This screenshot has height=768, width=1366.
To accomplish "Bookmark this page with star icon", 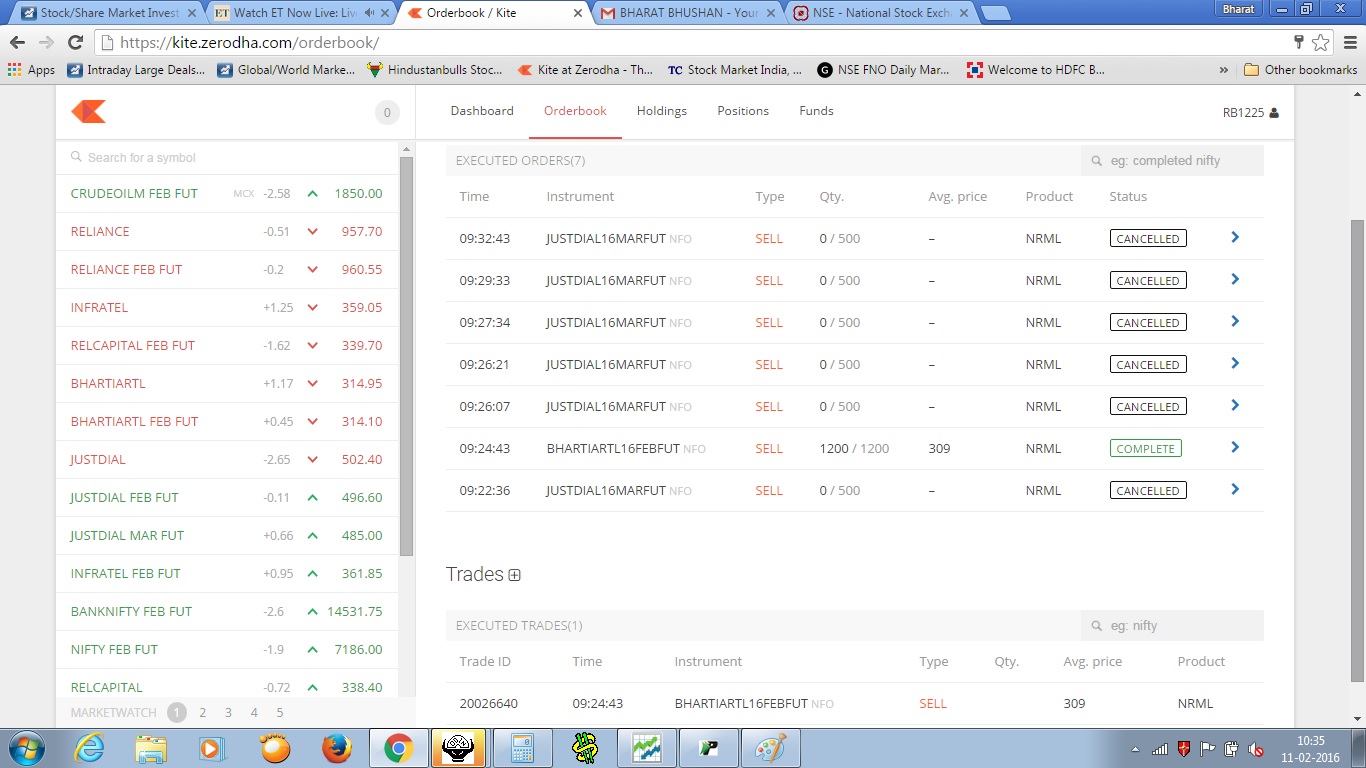I will click(1321, 42).
